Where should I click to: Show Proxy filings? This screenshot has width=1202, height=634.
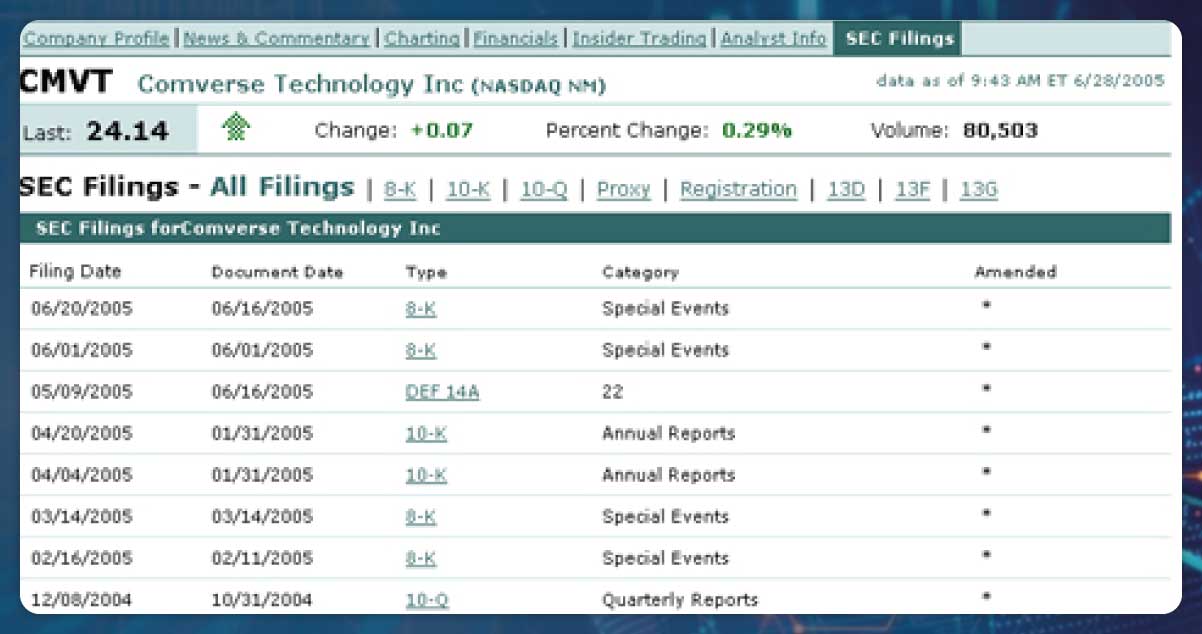click(x=624, y=189)
